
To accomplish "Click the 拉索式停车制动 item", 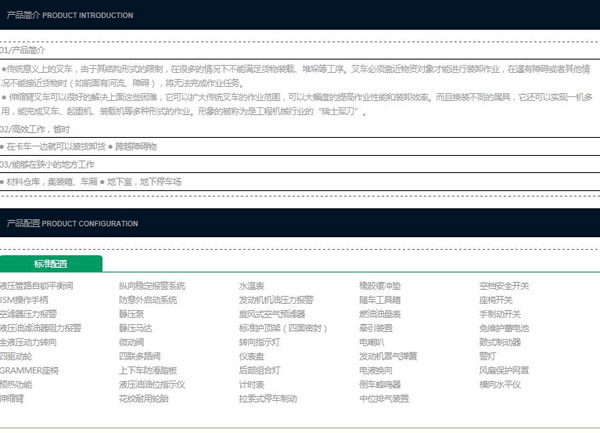I will 268,398.
